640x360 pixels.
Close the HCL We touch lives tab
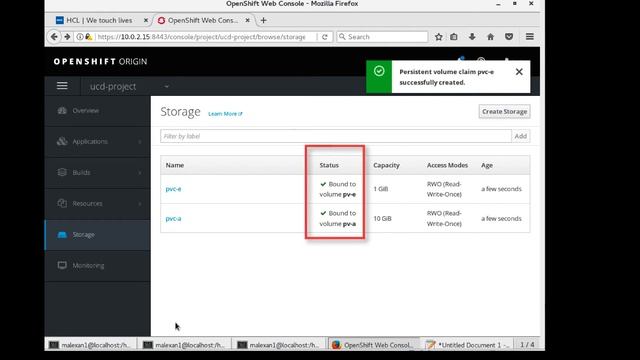tap(146, 20)
